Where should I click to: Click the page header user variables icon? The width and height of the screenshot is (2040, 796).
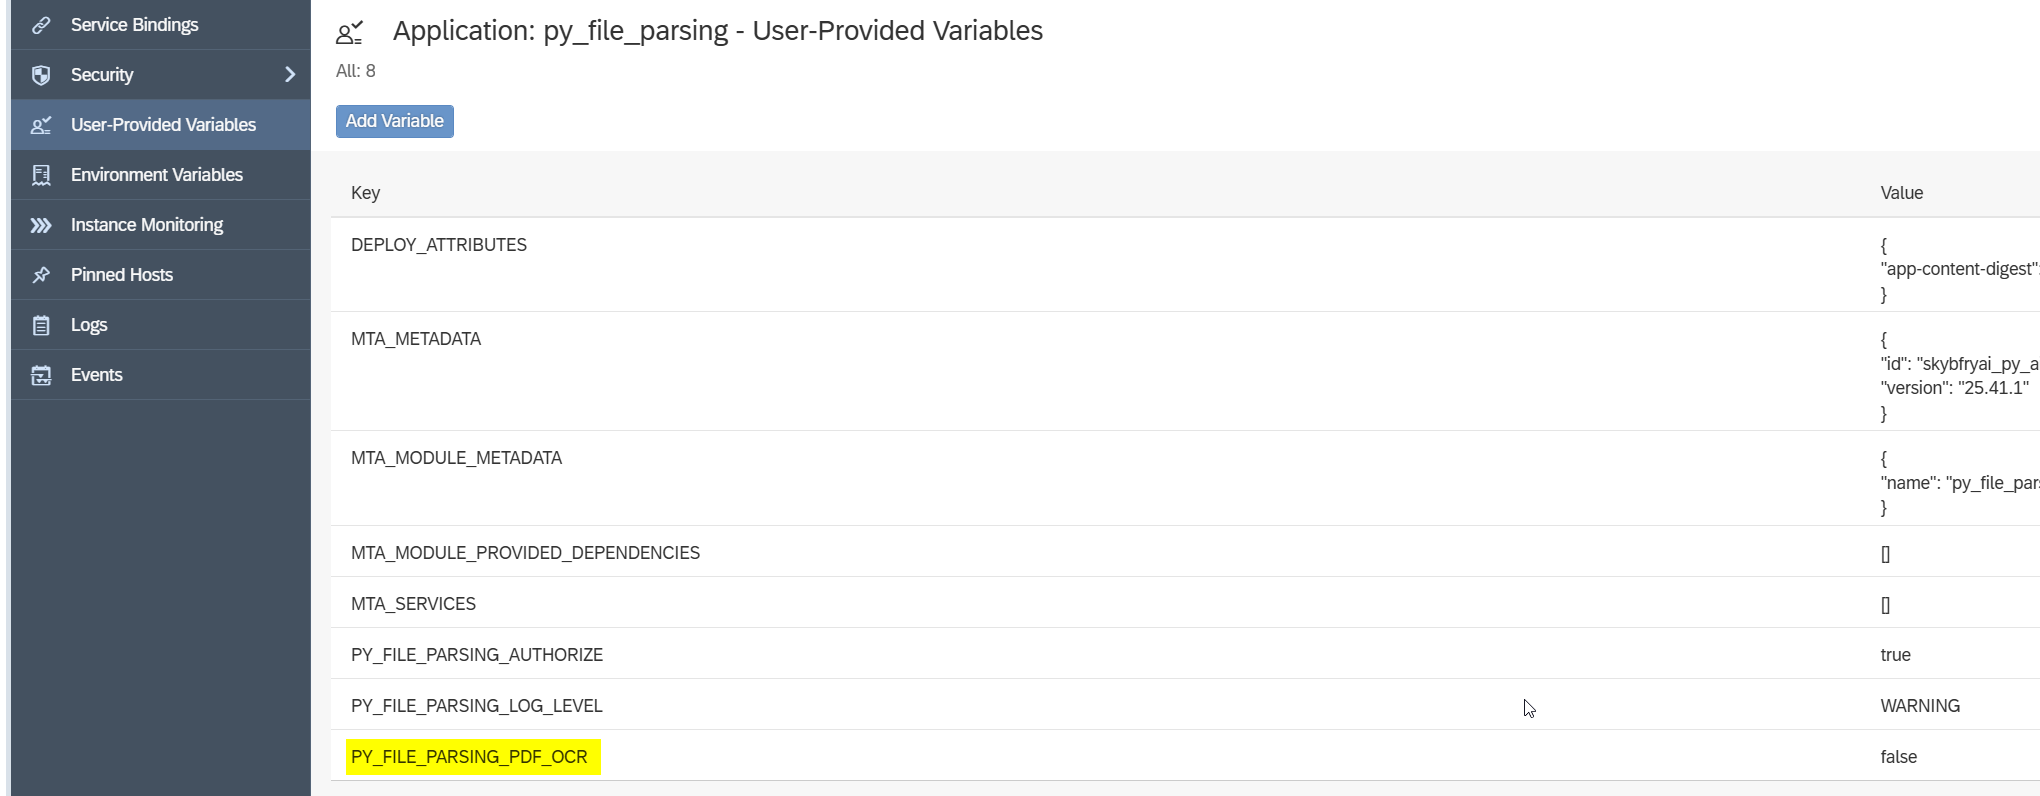(349, 33)
